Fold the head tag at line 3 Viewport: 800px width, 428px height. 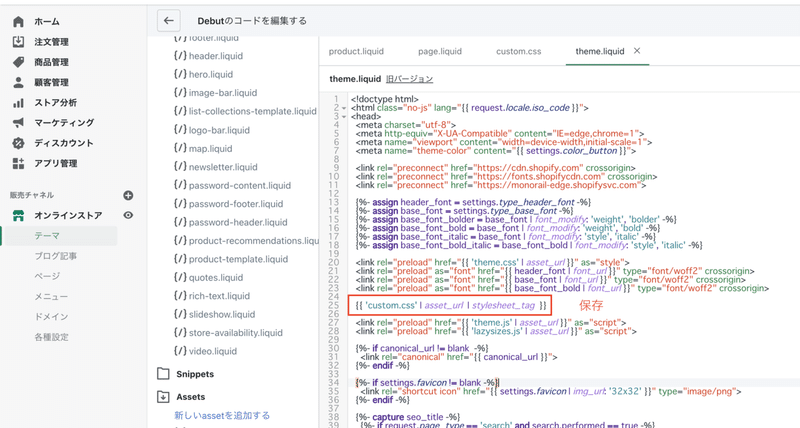(344, 117)
